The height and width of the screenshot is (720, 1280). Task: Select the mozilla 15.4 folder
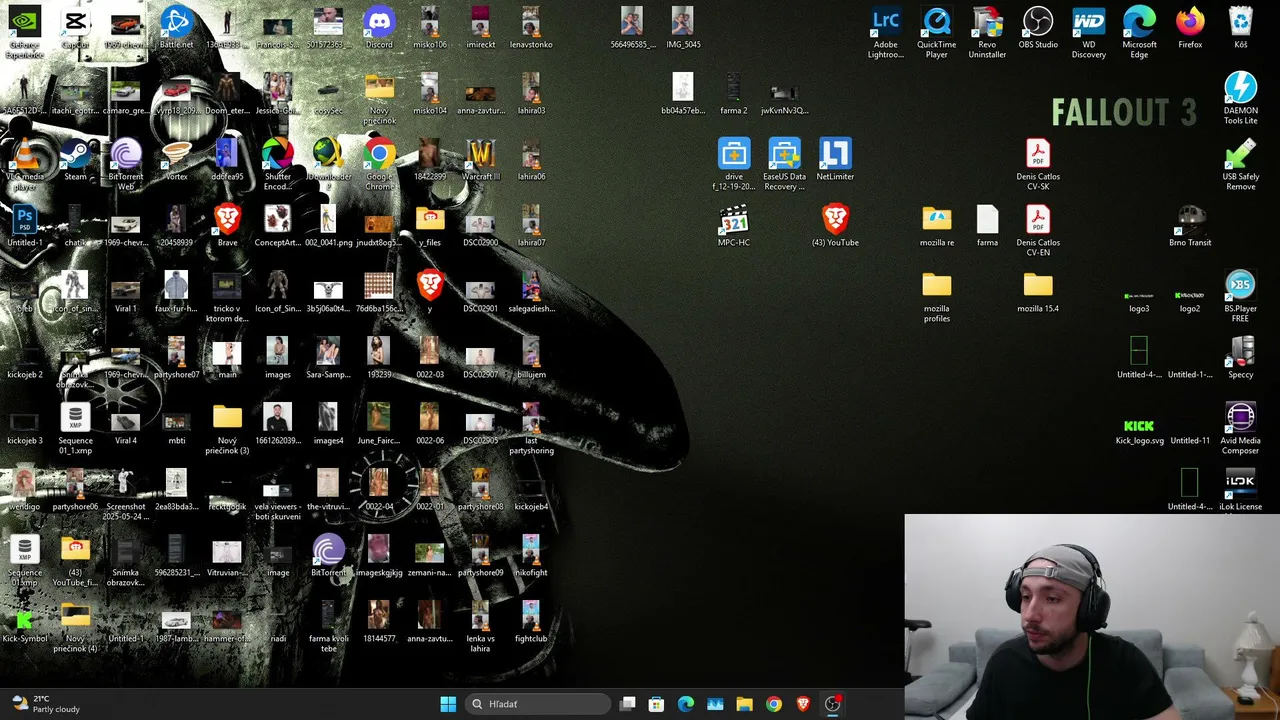tap(1038, 292)
